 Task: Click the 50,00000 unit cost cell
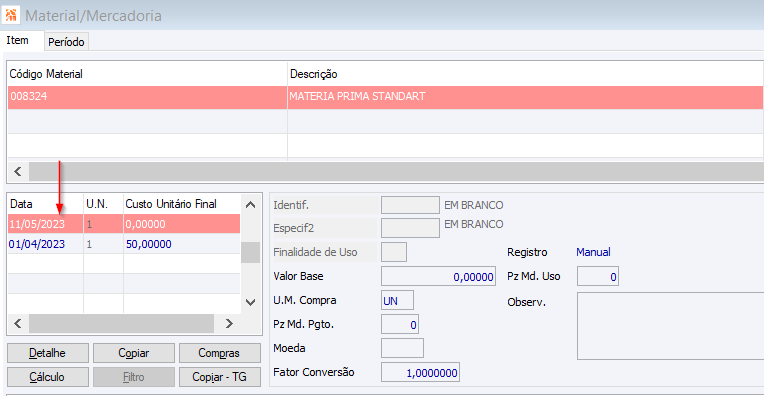182,244
